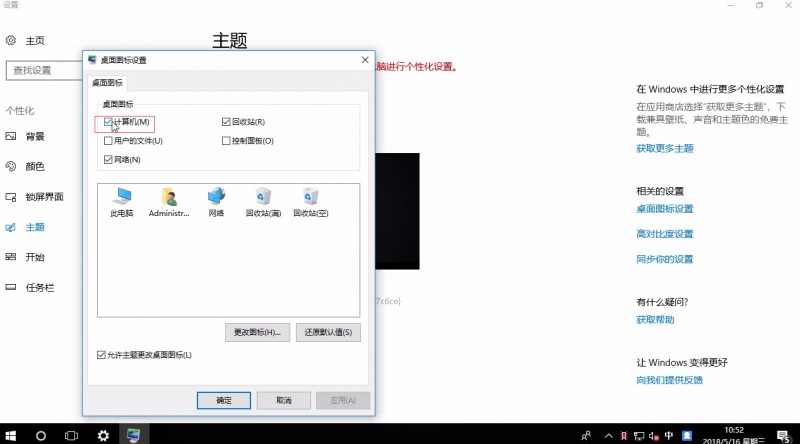
Task: Open 主题 settings in sidebar
Action: [x=26, y=227]
